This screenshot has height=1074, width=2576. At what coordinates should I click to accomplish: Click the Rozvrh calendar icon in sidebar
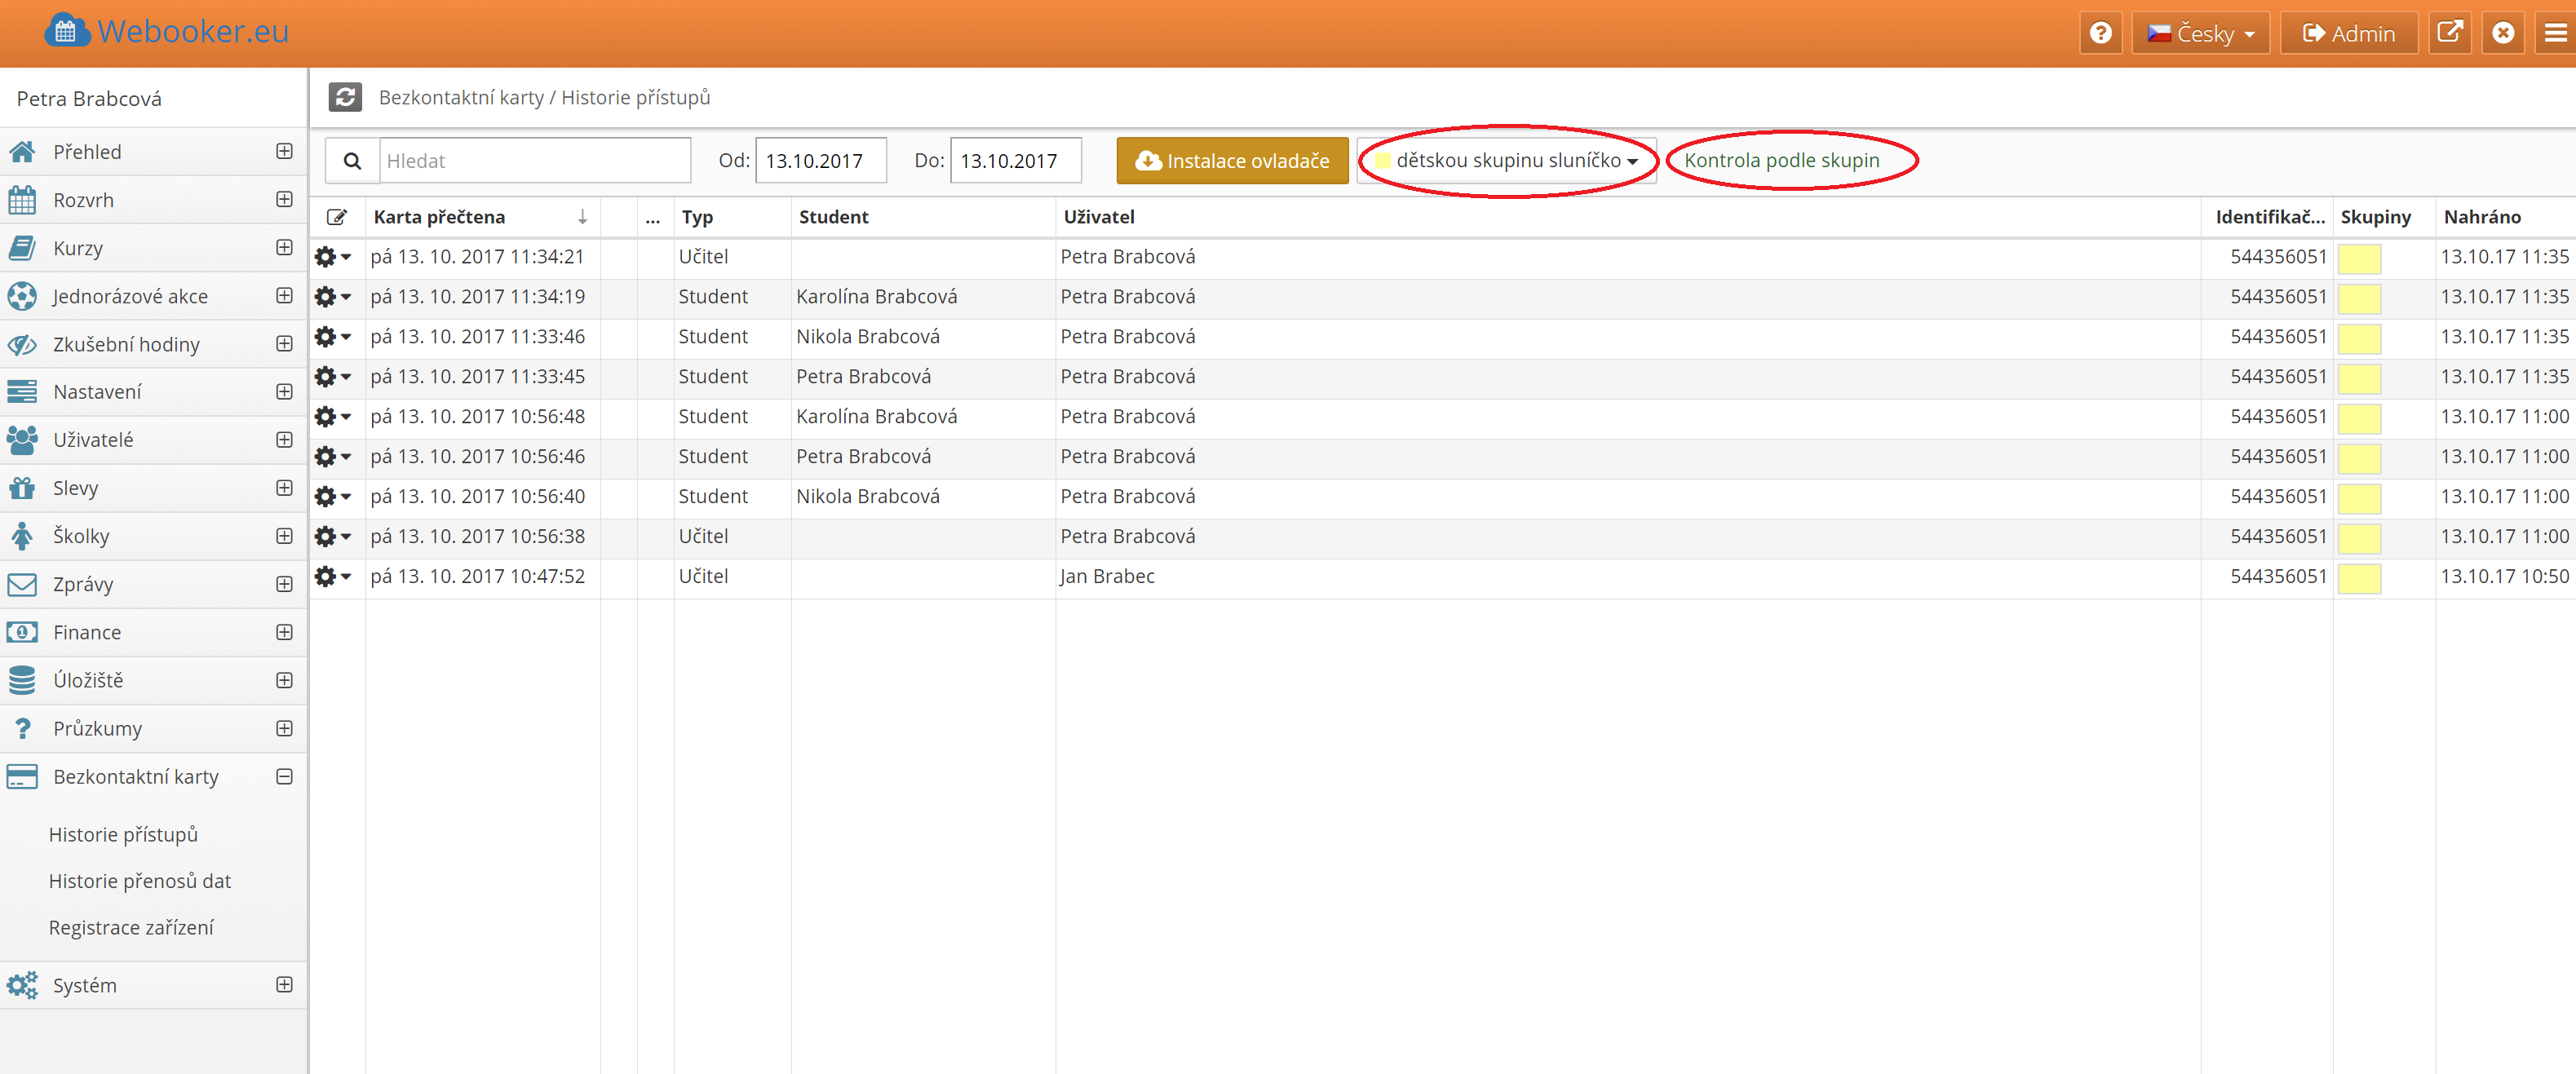click(22, 200)
